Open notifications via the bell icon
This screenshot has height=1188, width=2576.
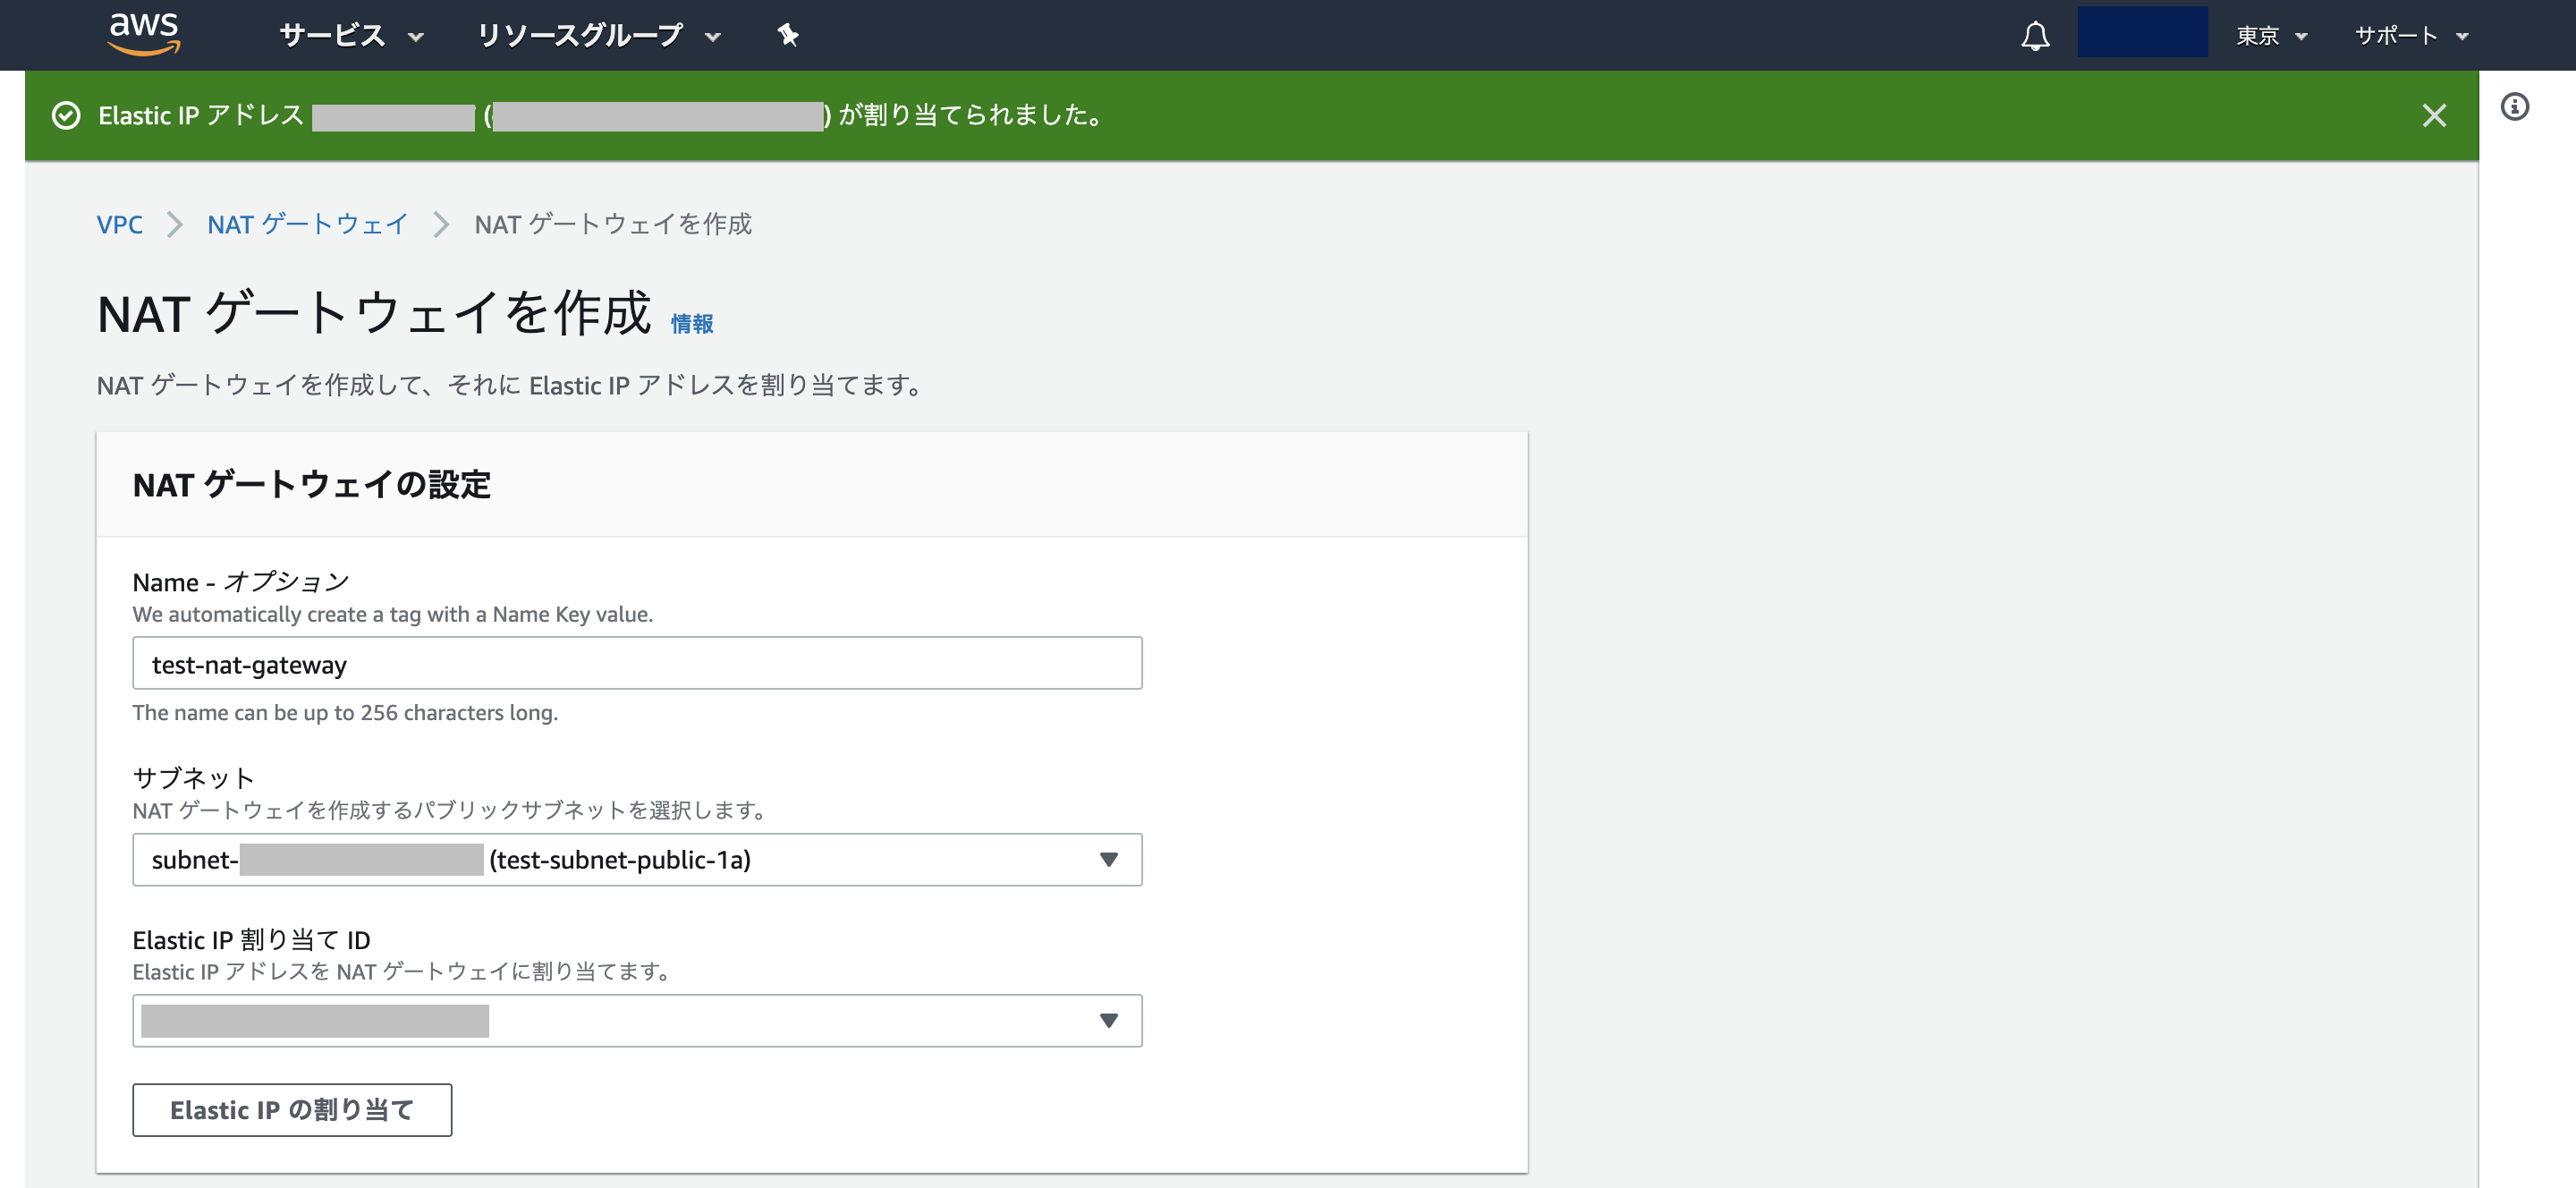coord(2035,35)
